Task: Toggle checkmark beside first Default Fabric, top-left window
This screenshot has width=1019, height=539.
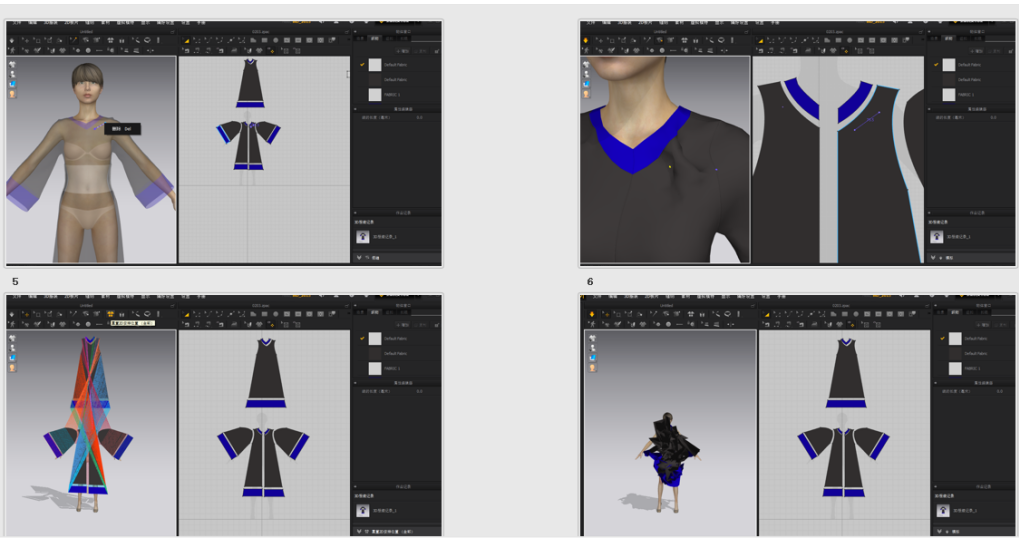Action: click(361, 64)
